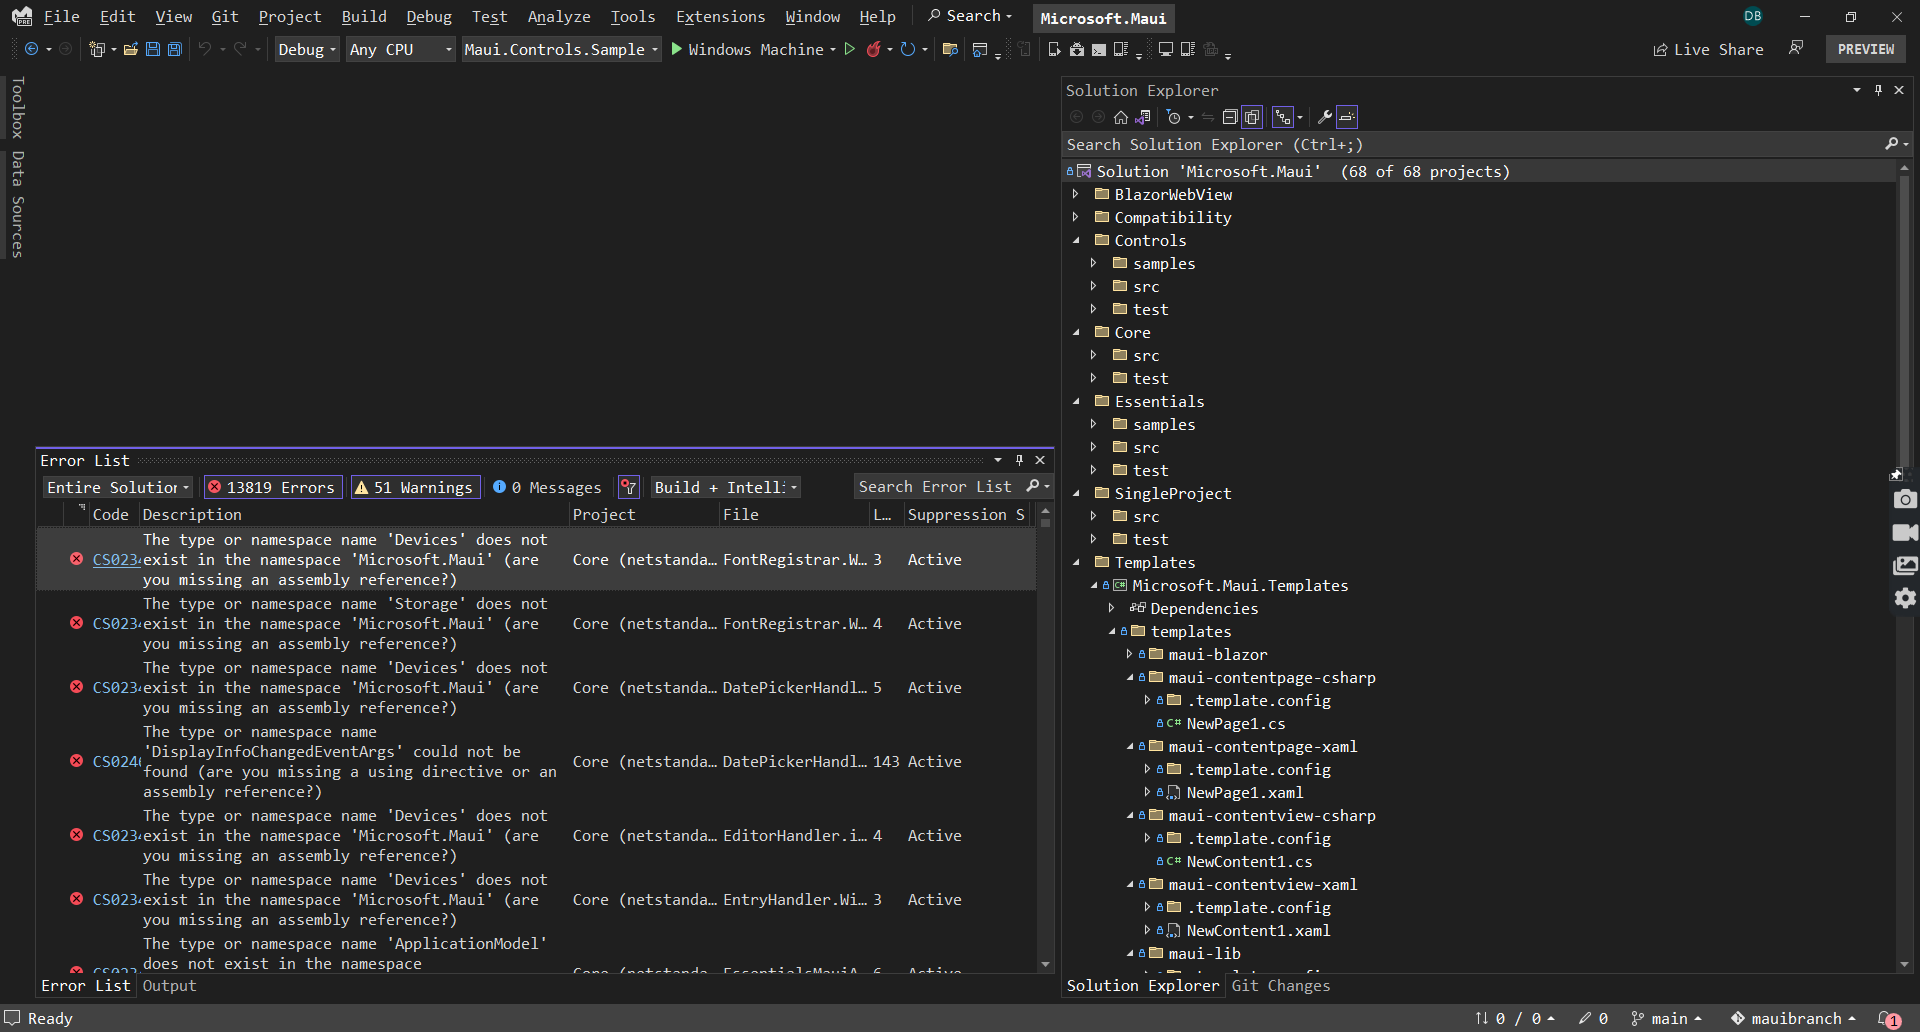Click the Restart circular arrow icon
This screenshot has width=1920, height=1032.
coord(908,49)
